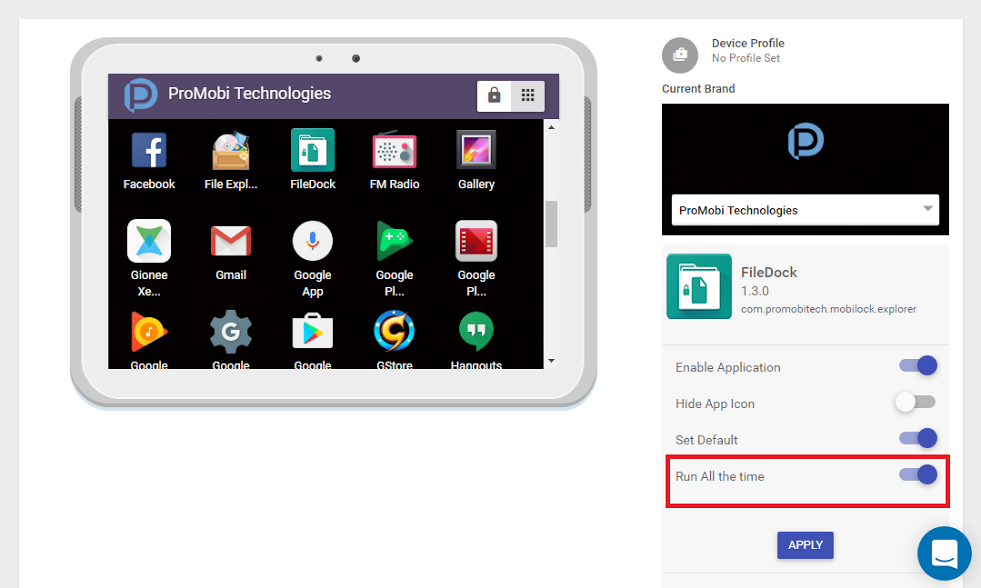Open the Facebook app icon

click(149, 150)
